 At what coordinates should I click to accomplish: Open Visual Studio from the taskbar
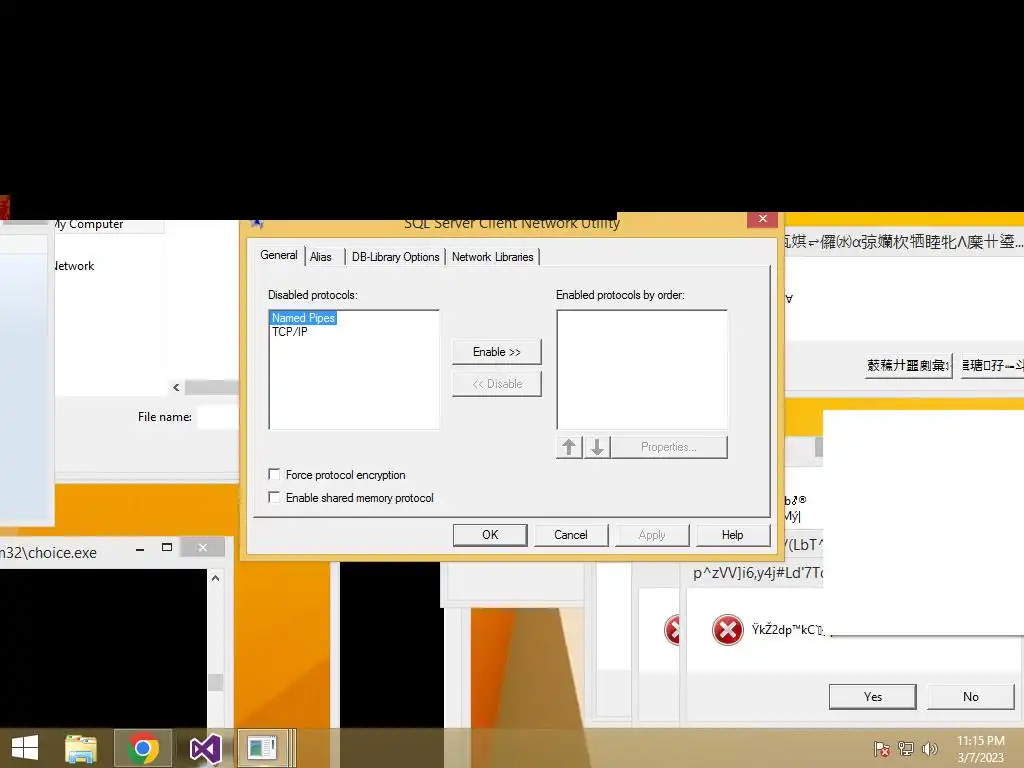point(205,748)
